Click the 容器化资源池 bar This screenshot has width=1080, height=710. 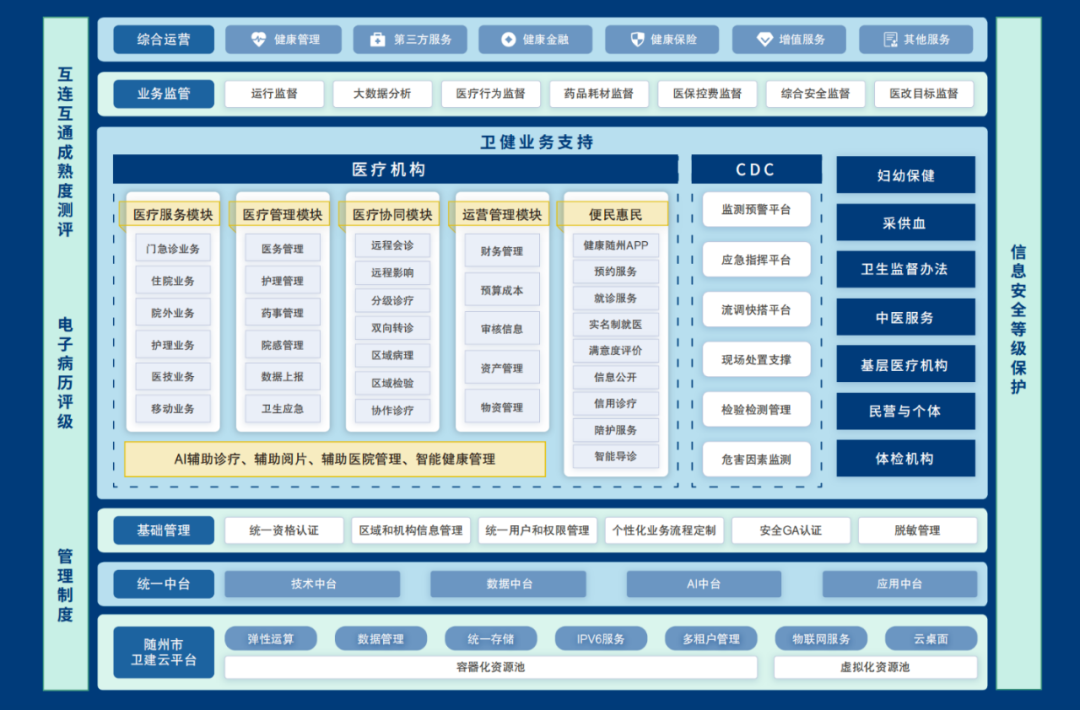click(x=491, y=667)
